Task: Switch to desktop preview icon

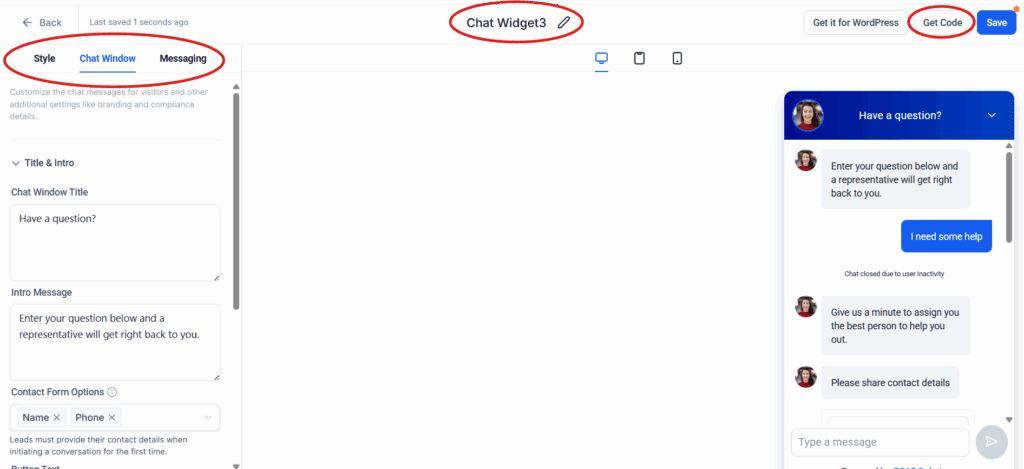Action: tap(601, 59)
